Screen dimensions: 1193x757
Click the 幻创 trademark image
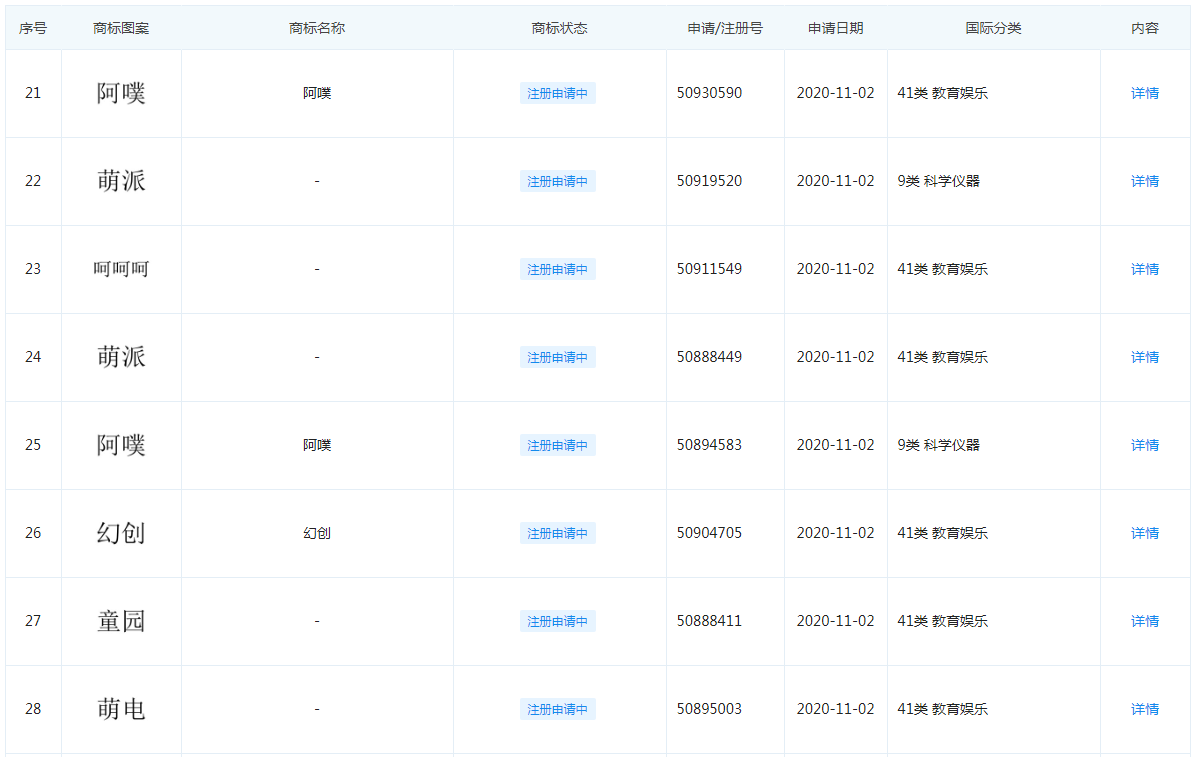121,533
